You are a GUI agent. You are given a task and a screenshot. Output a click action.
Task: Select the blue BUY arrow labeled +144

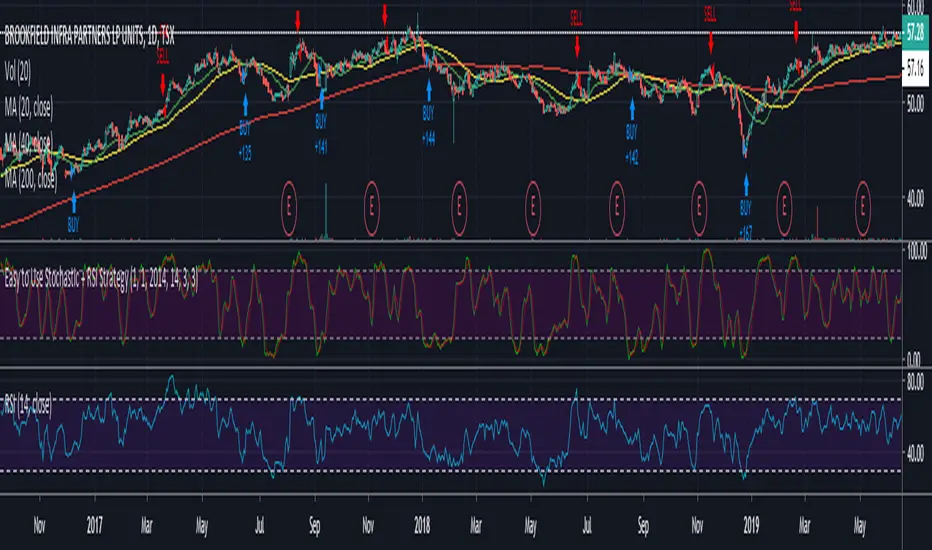point(429,90)
